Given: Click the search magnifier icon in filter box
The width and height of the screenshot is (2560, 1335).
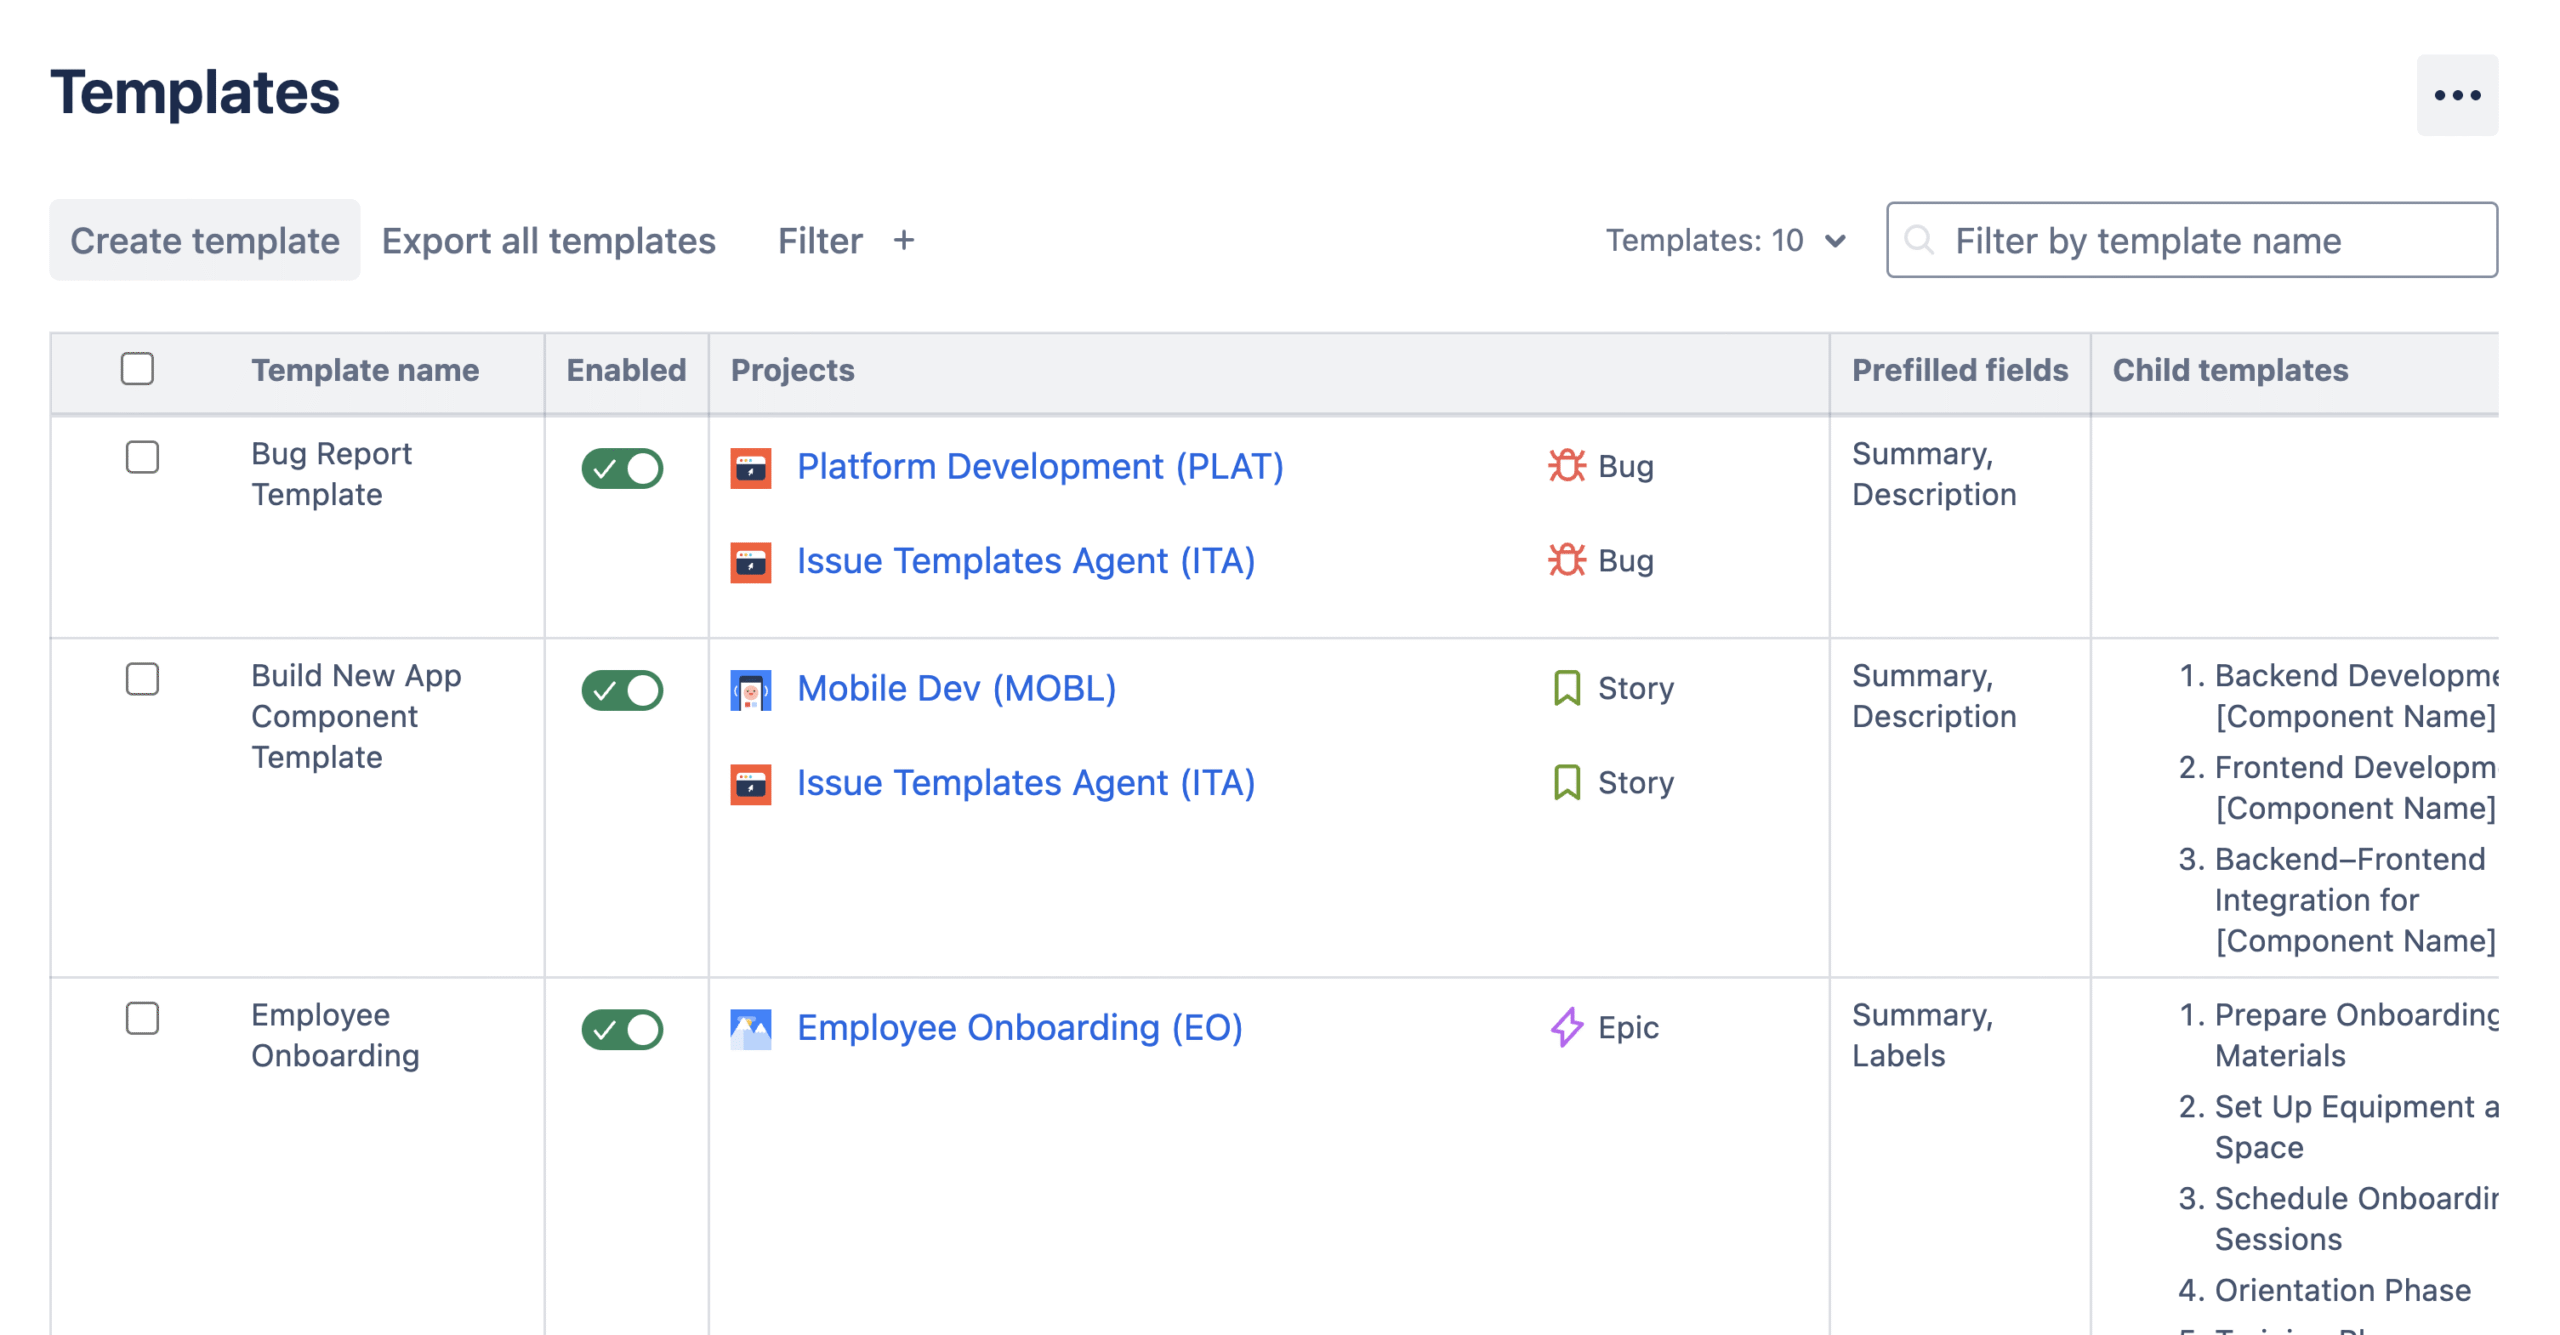Looking at the screenshot, I should [x=1918, y=240].
